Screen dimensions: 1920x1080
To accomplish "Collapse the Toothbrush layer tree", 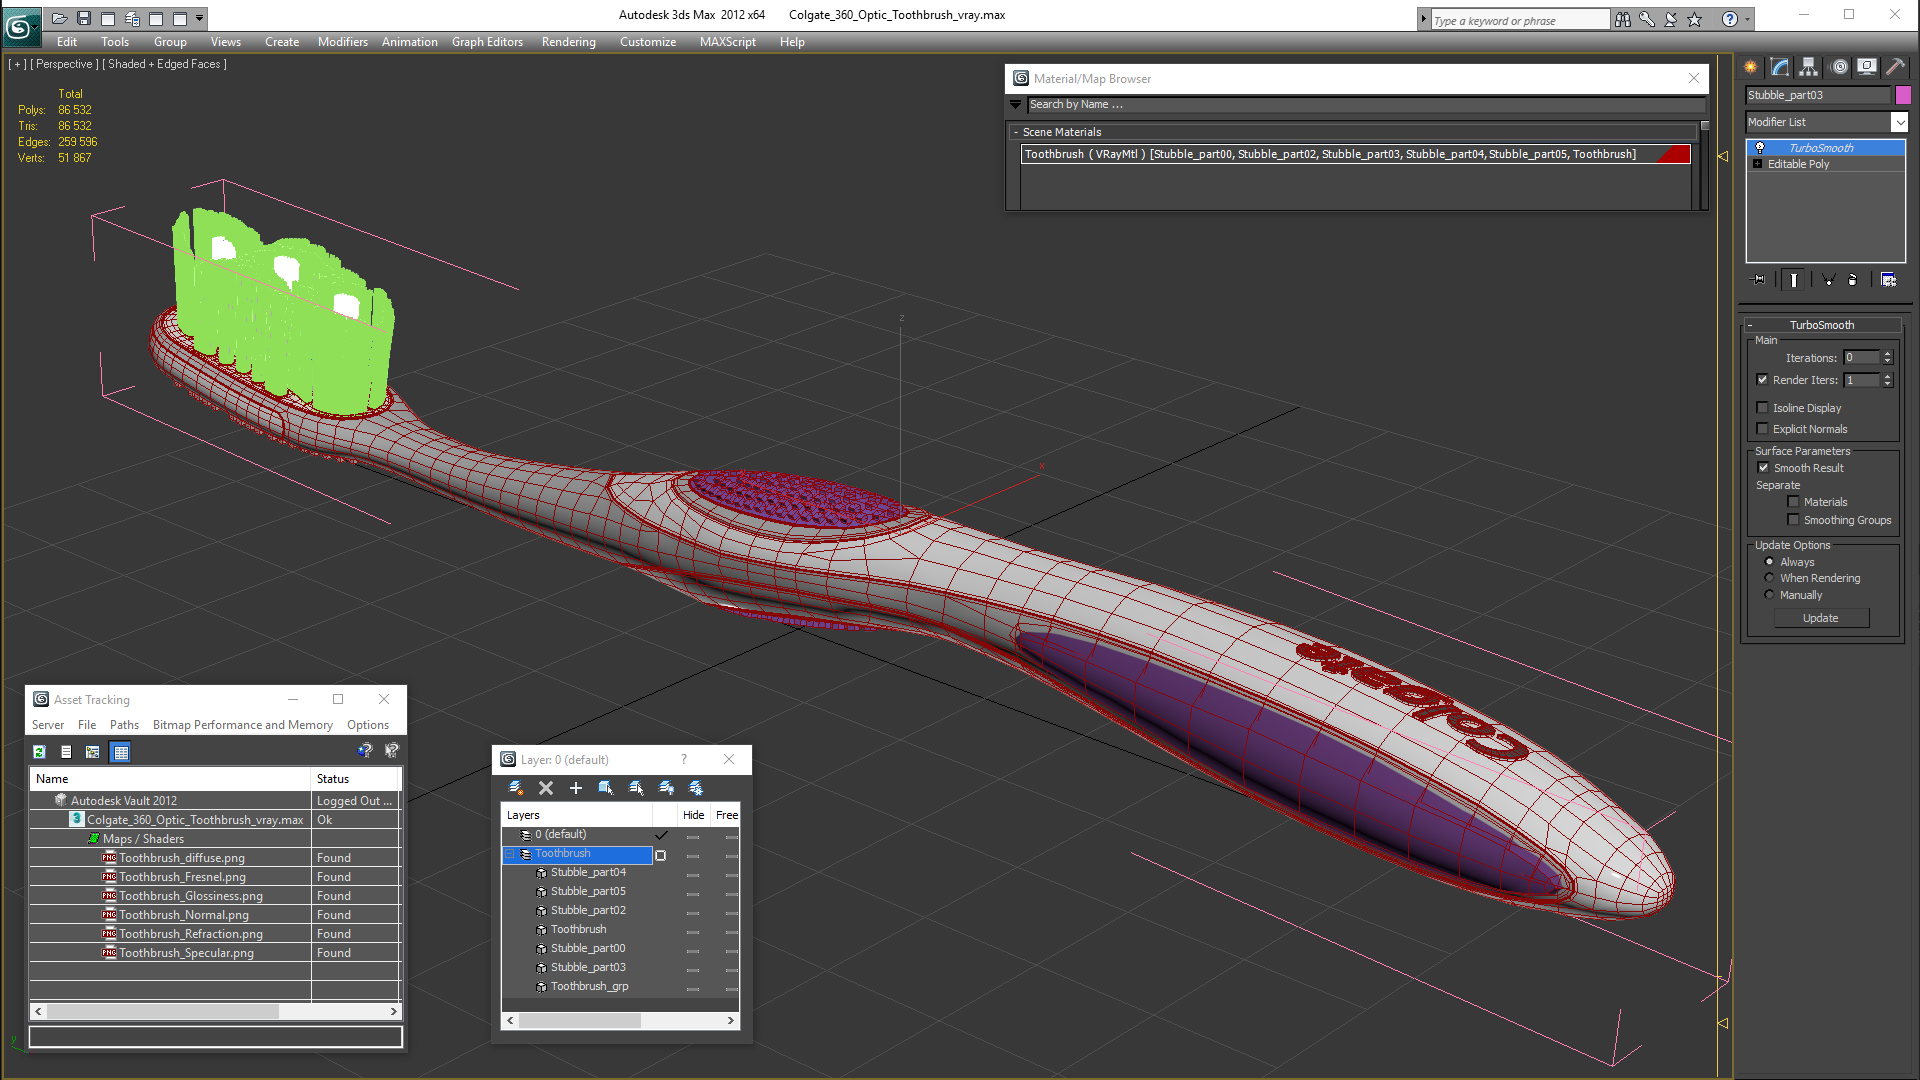I will 510,854.
